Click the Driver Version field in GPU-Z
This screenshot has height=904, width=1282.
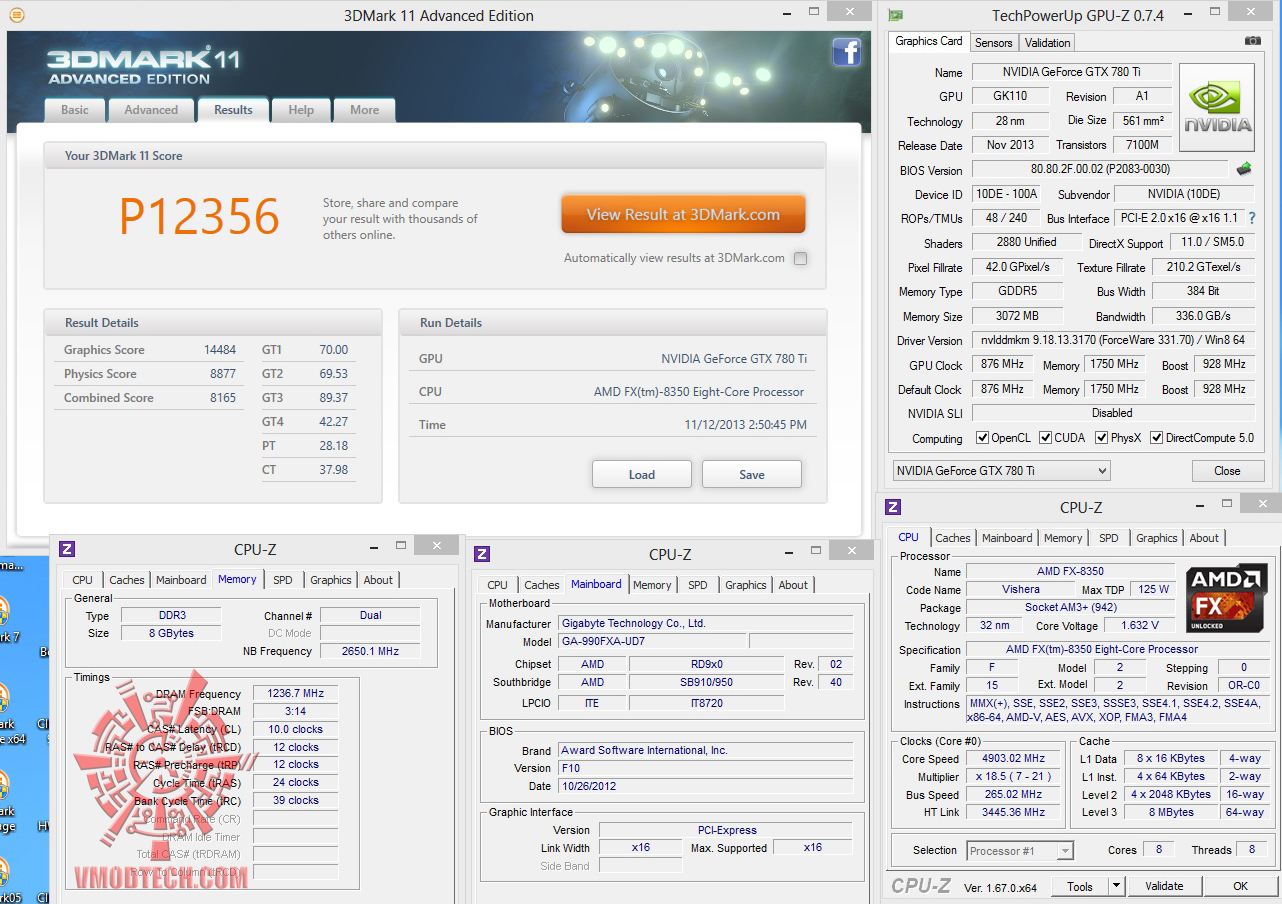[x=1113, y=340]
